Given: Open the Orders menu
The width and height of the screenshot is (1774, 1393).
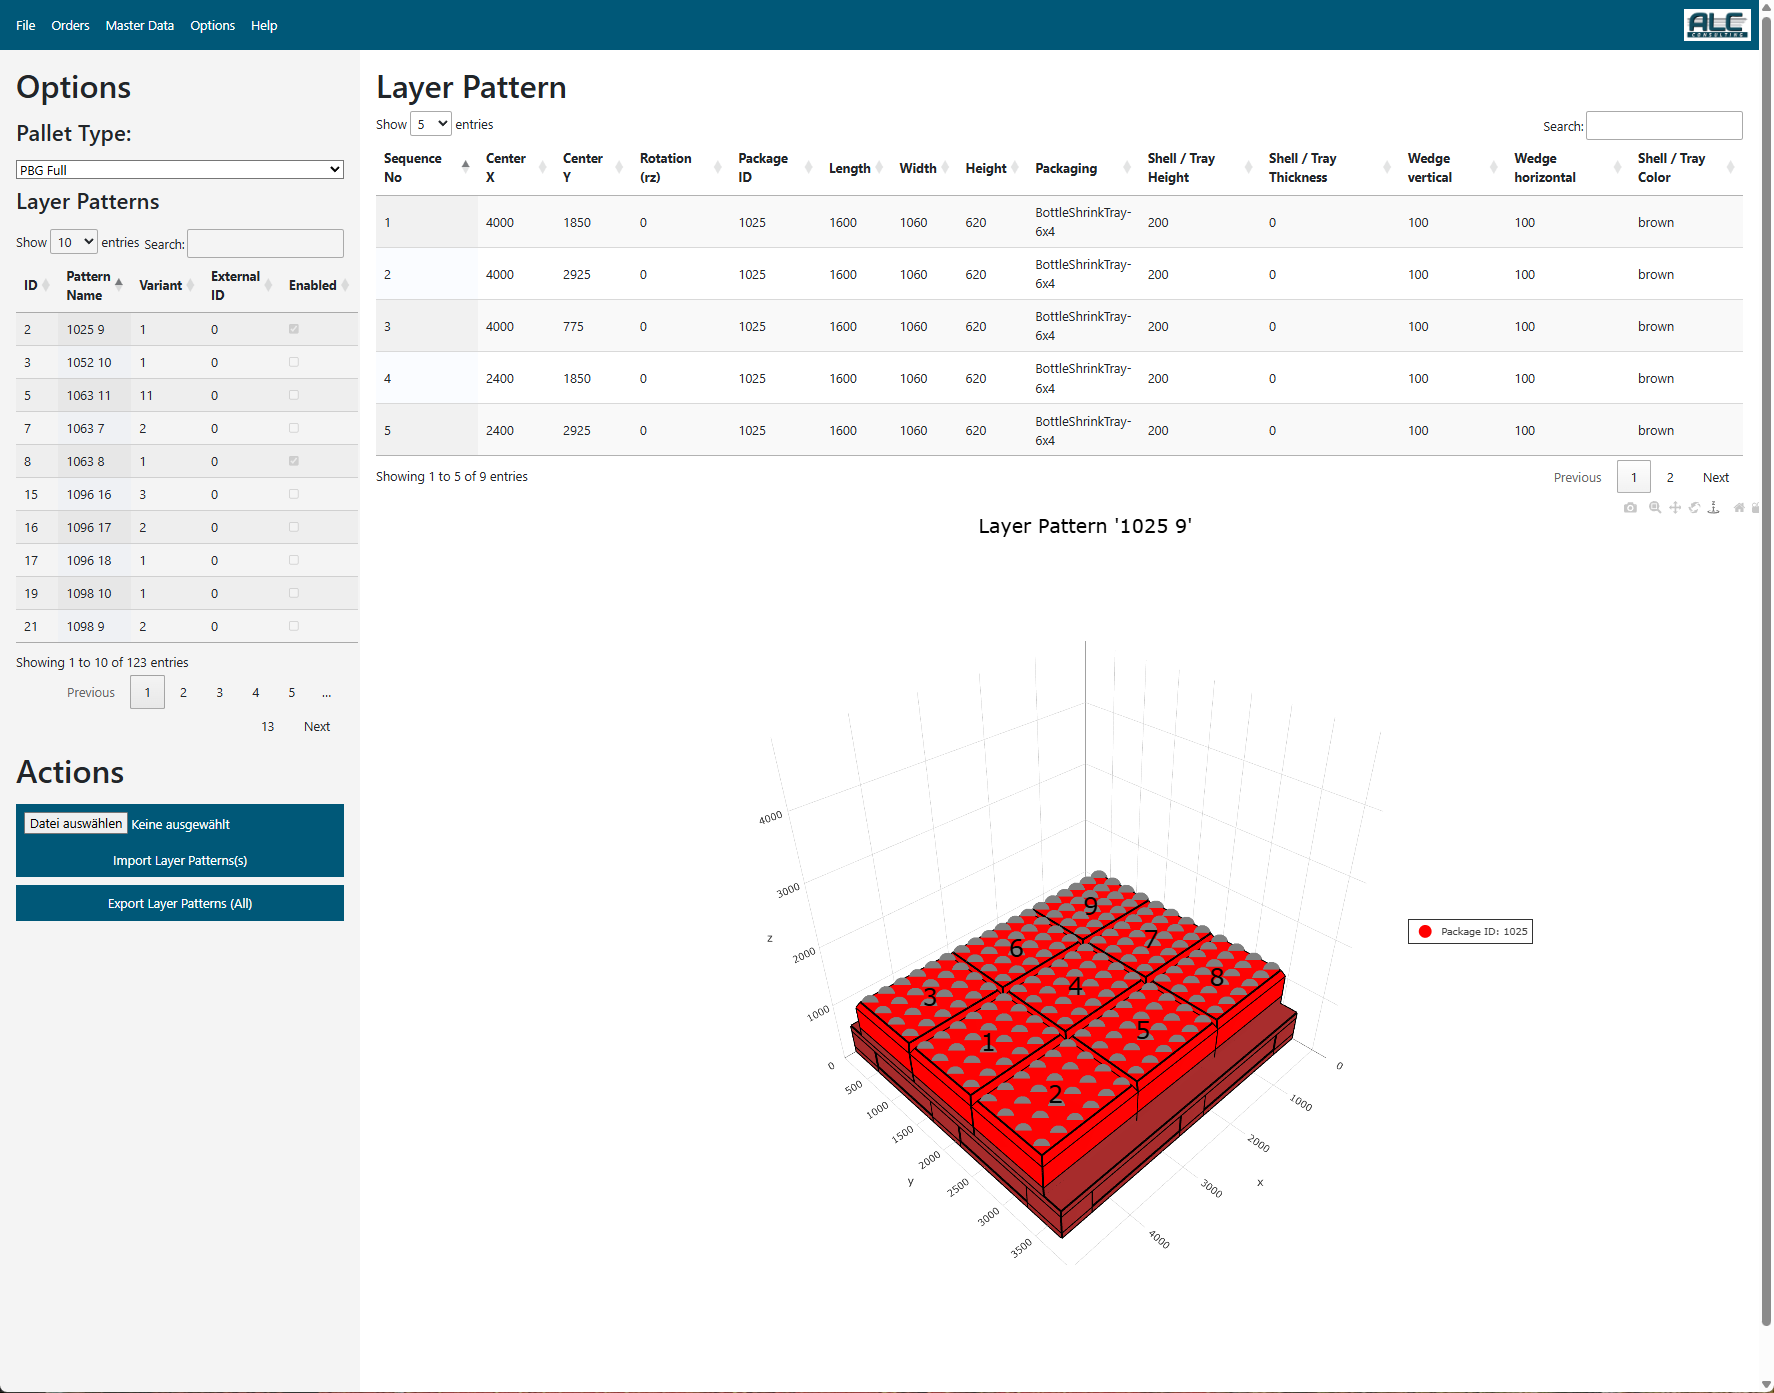Looking at the screenshot, I should (70, 25).
